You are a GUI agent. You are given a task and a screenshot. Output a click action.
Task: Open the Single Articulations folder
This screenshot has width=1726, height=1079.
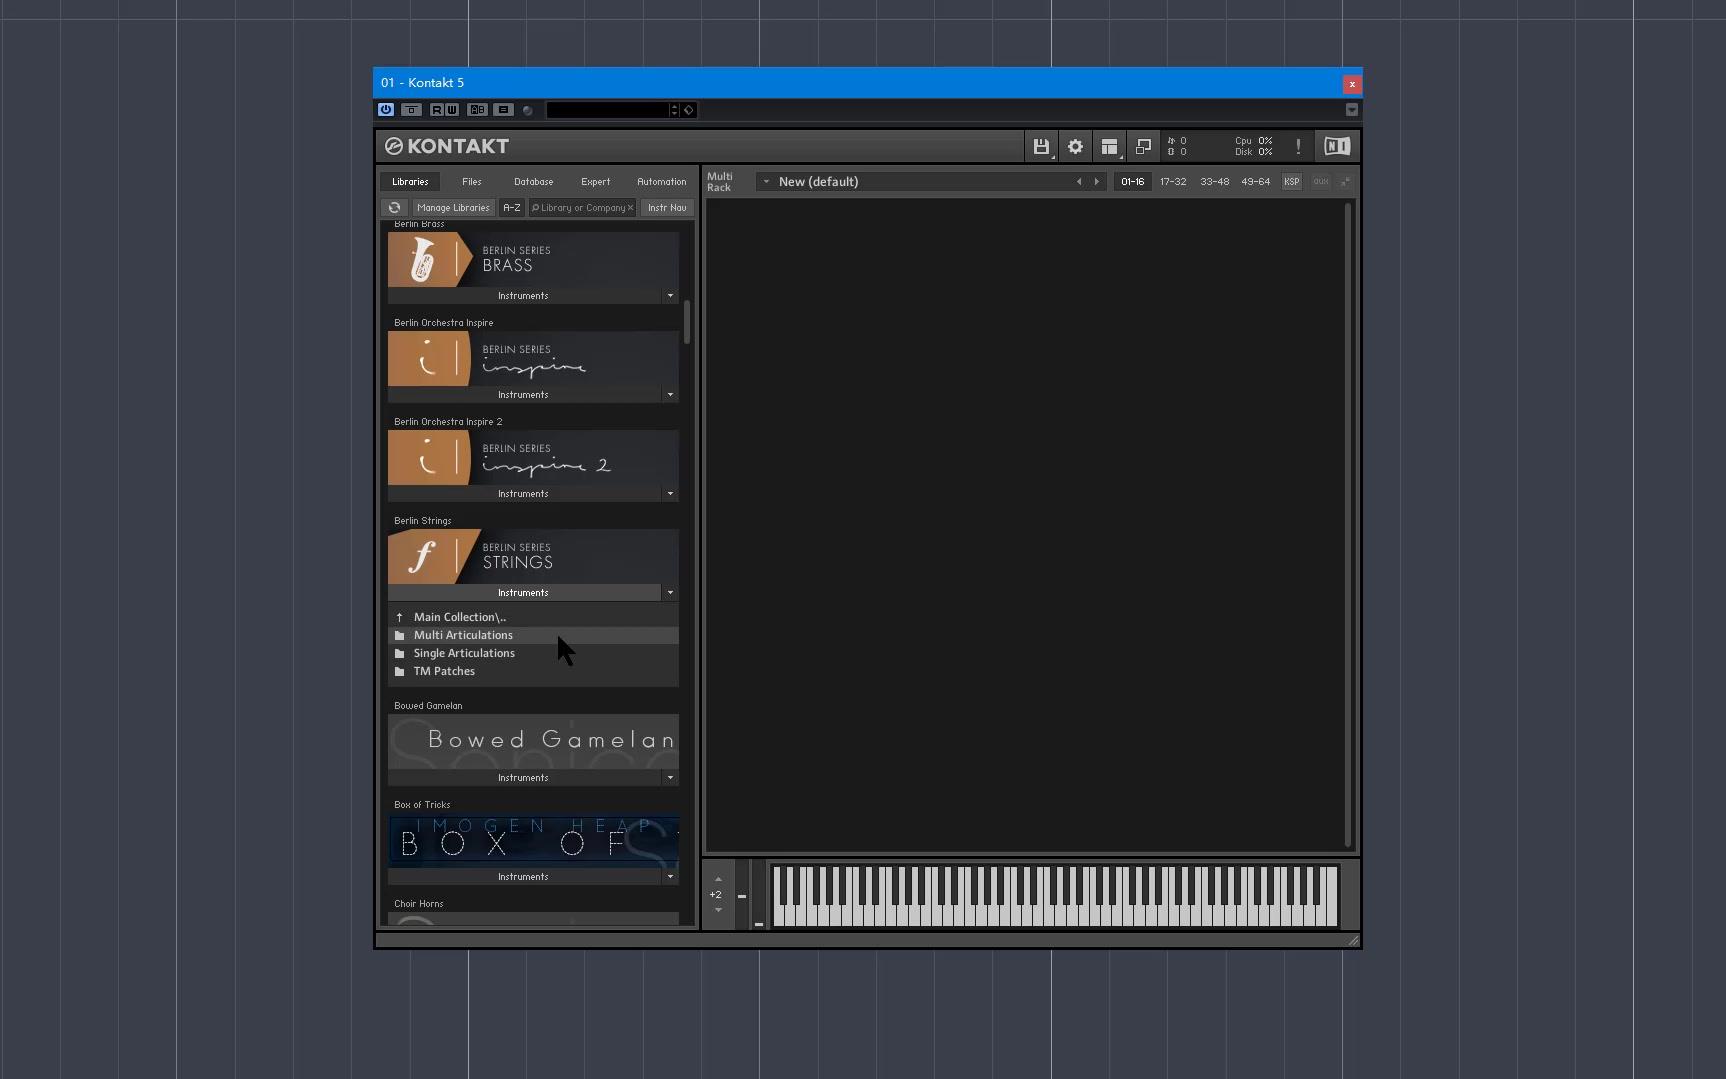pos(533,654)
